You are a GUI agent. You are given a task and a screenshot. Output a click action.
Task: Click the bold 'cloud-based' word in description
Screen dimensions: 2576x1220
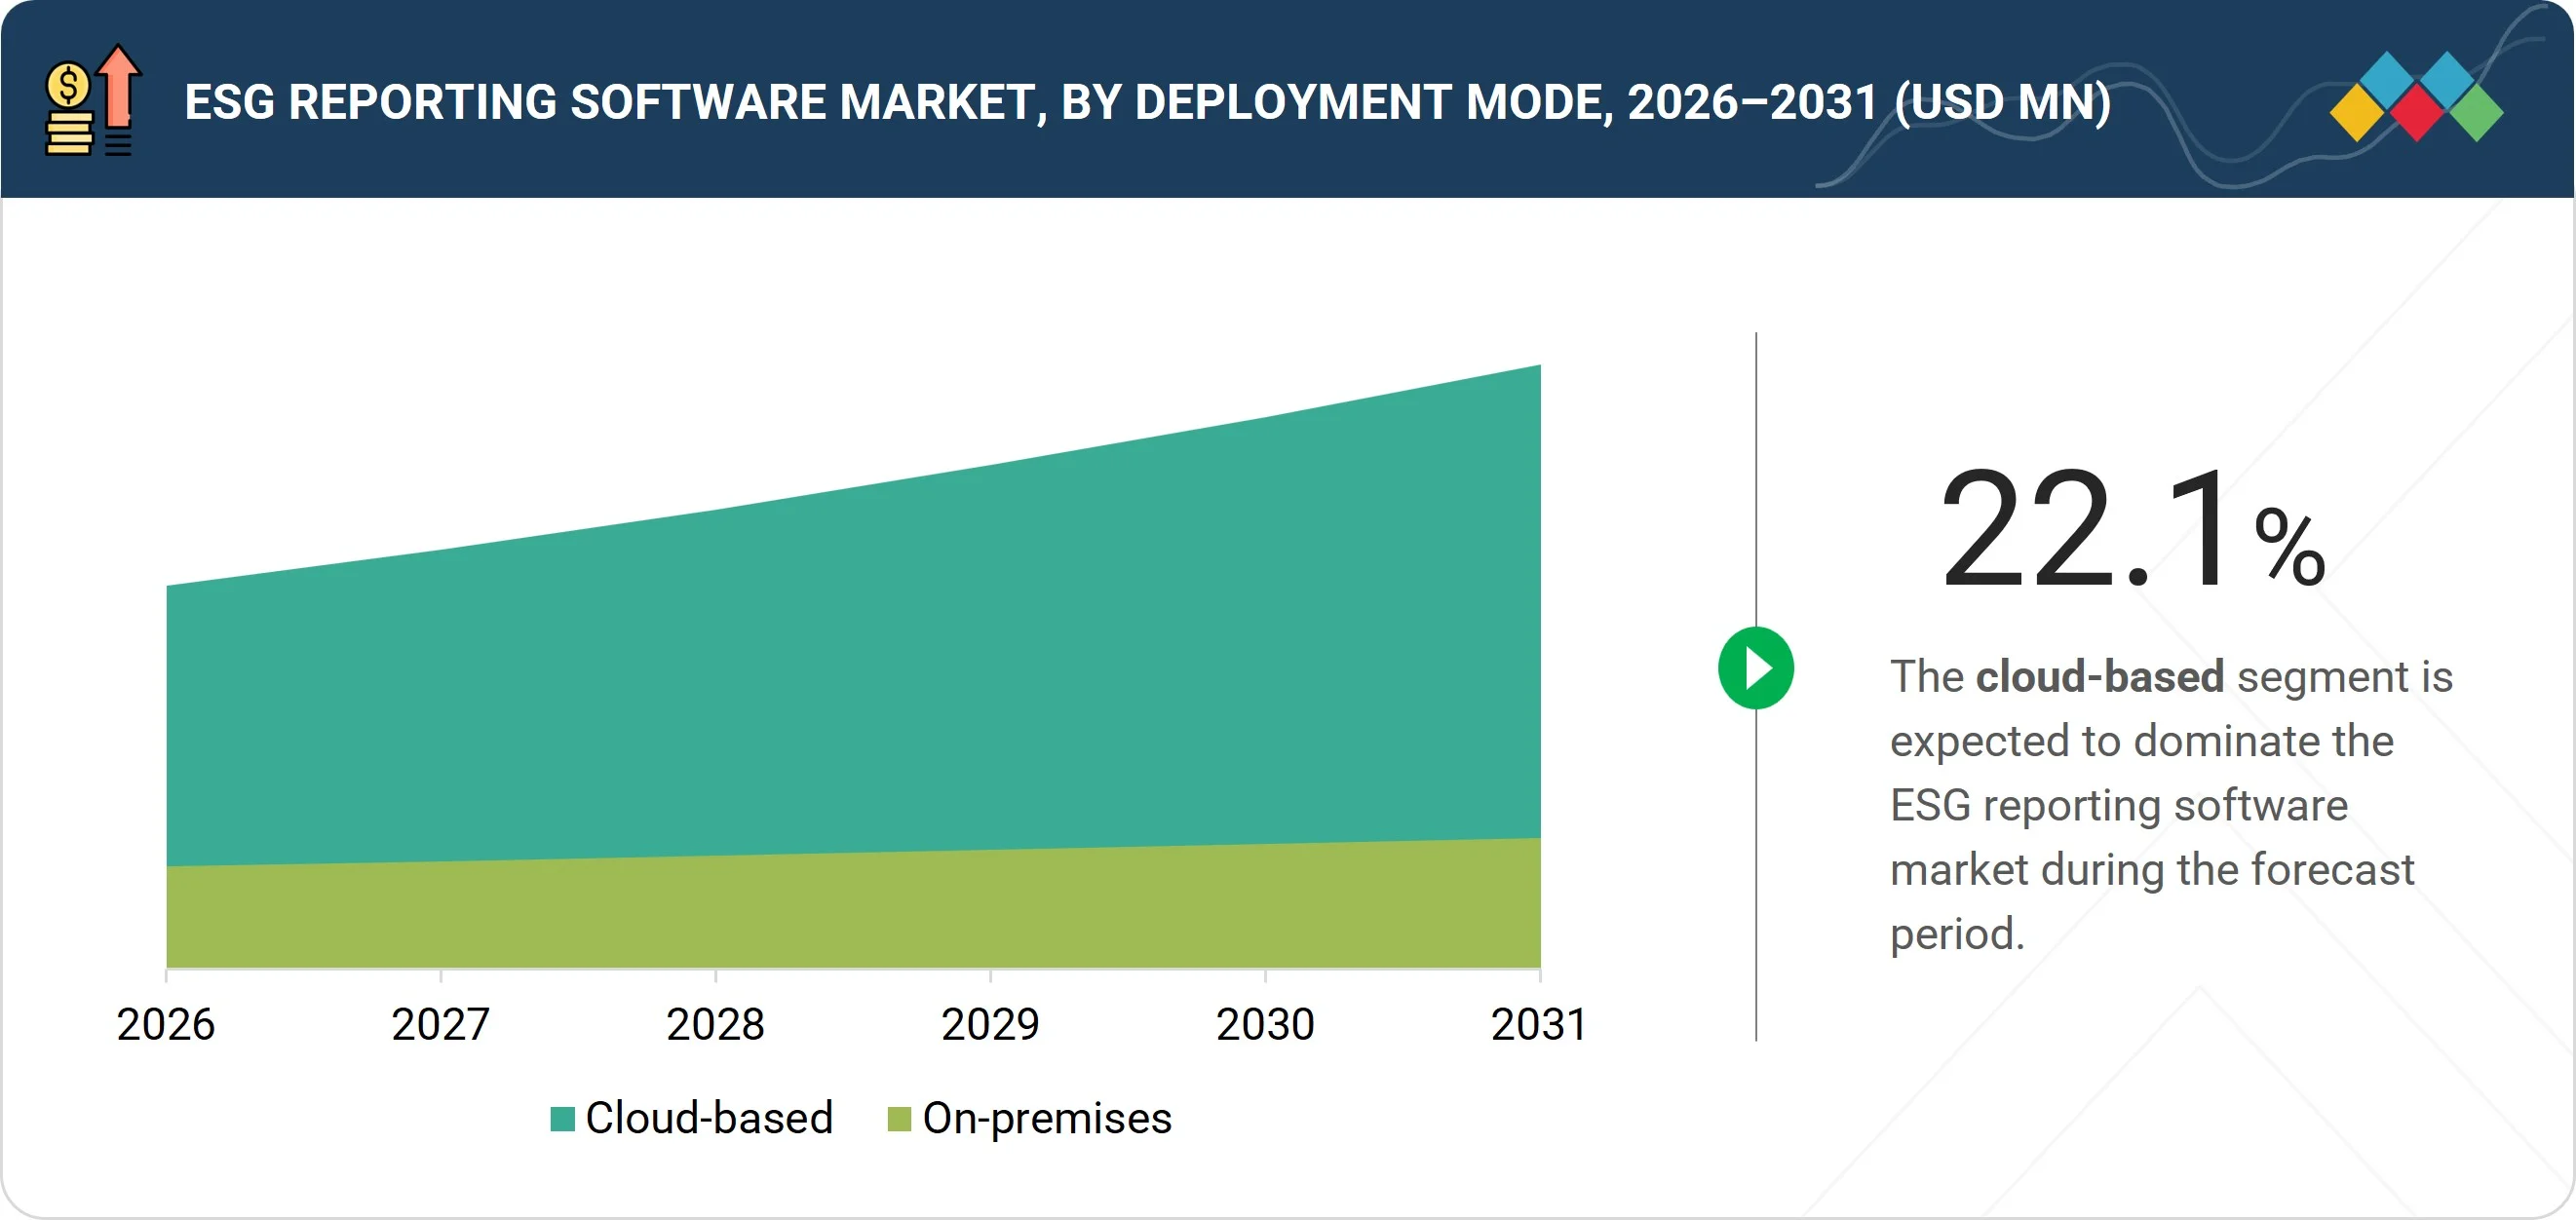coord(2100,677)
